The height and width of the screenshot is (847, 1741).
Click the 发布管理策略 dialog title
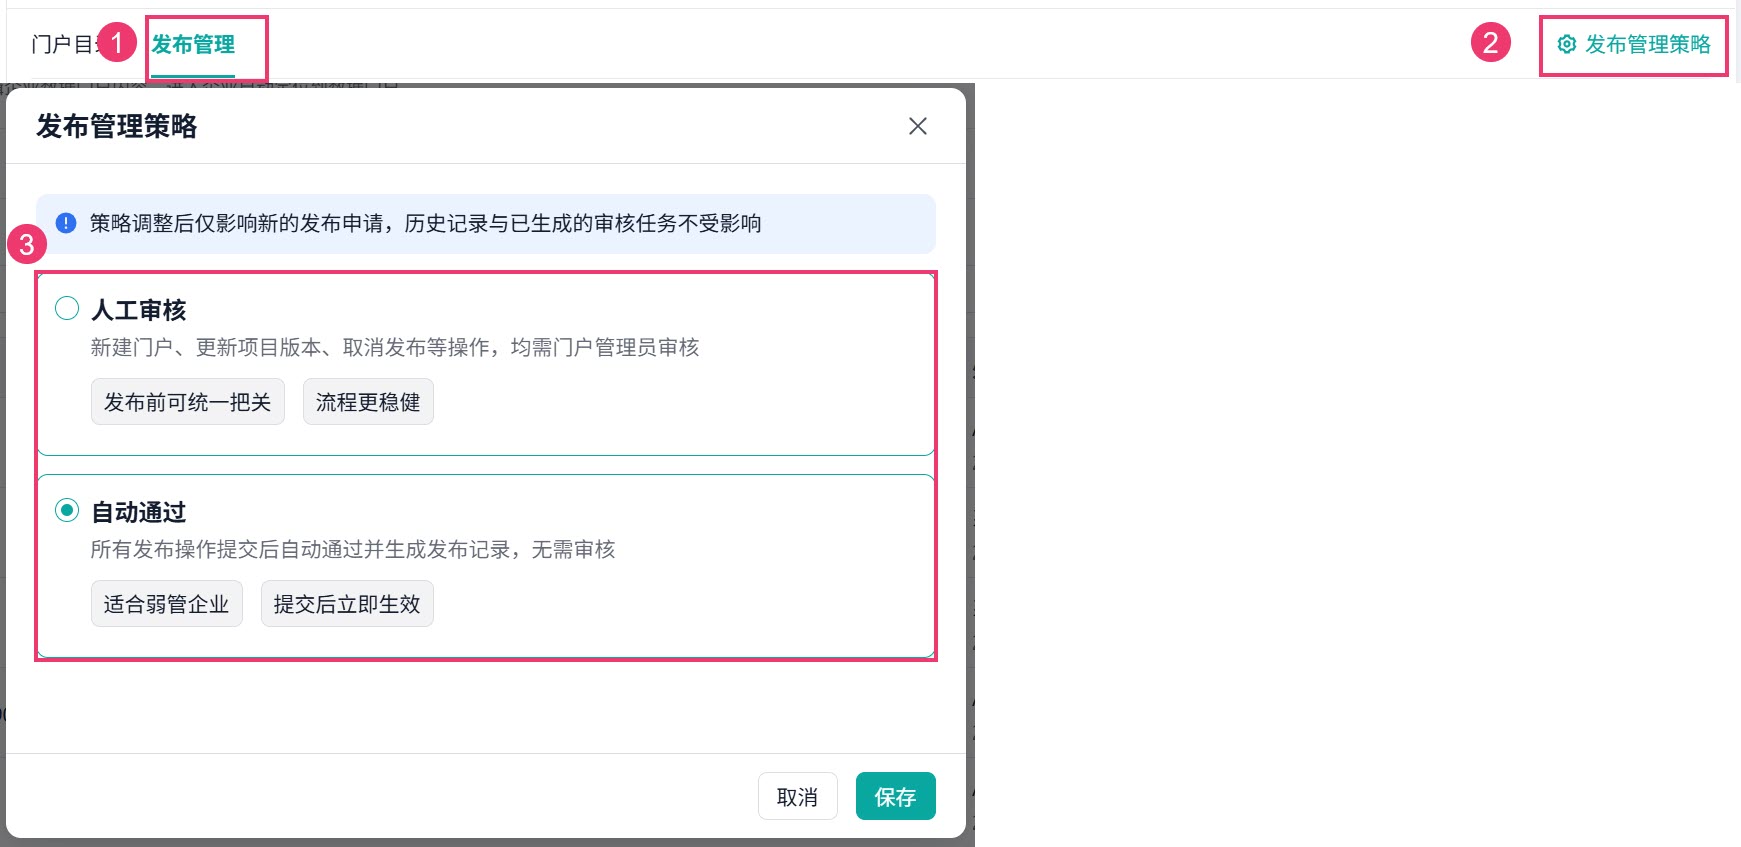[x=117, y=126]
